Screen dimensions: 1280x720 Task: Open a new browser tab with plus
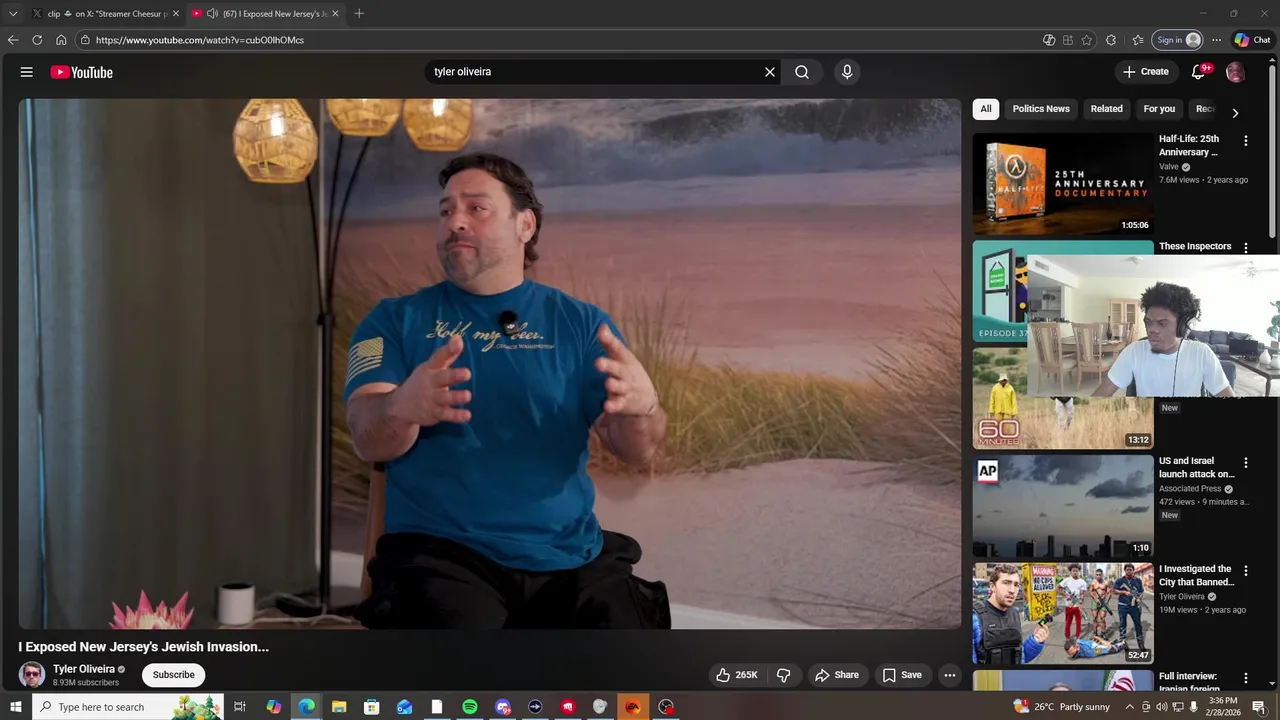click(x=359, y=13)
